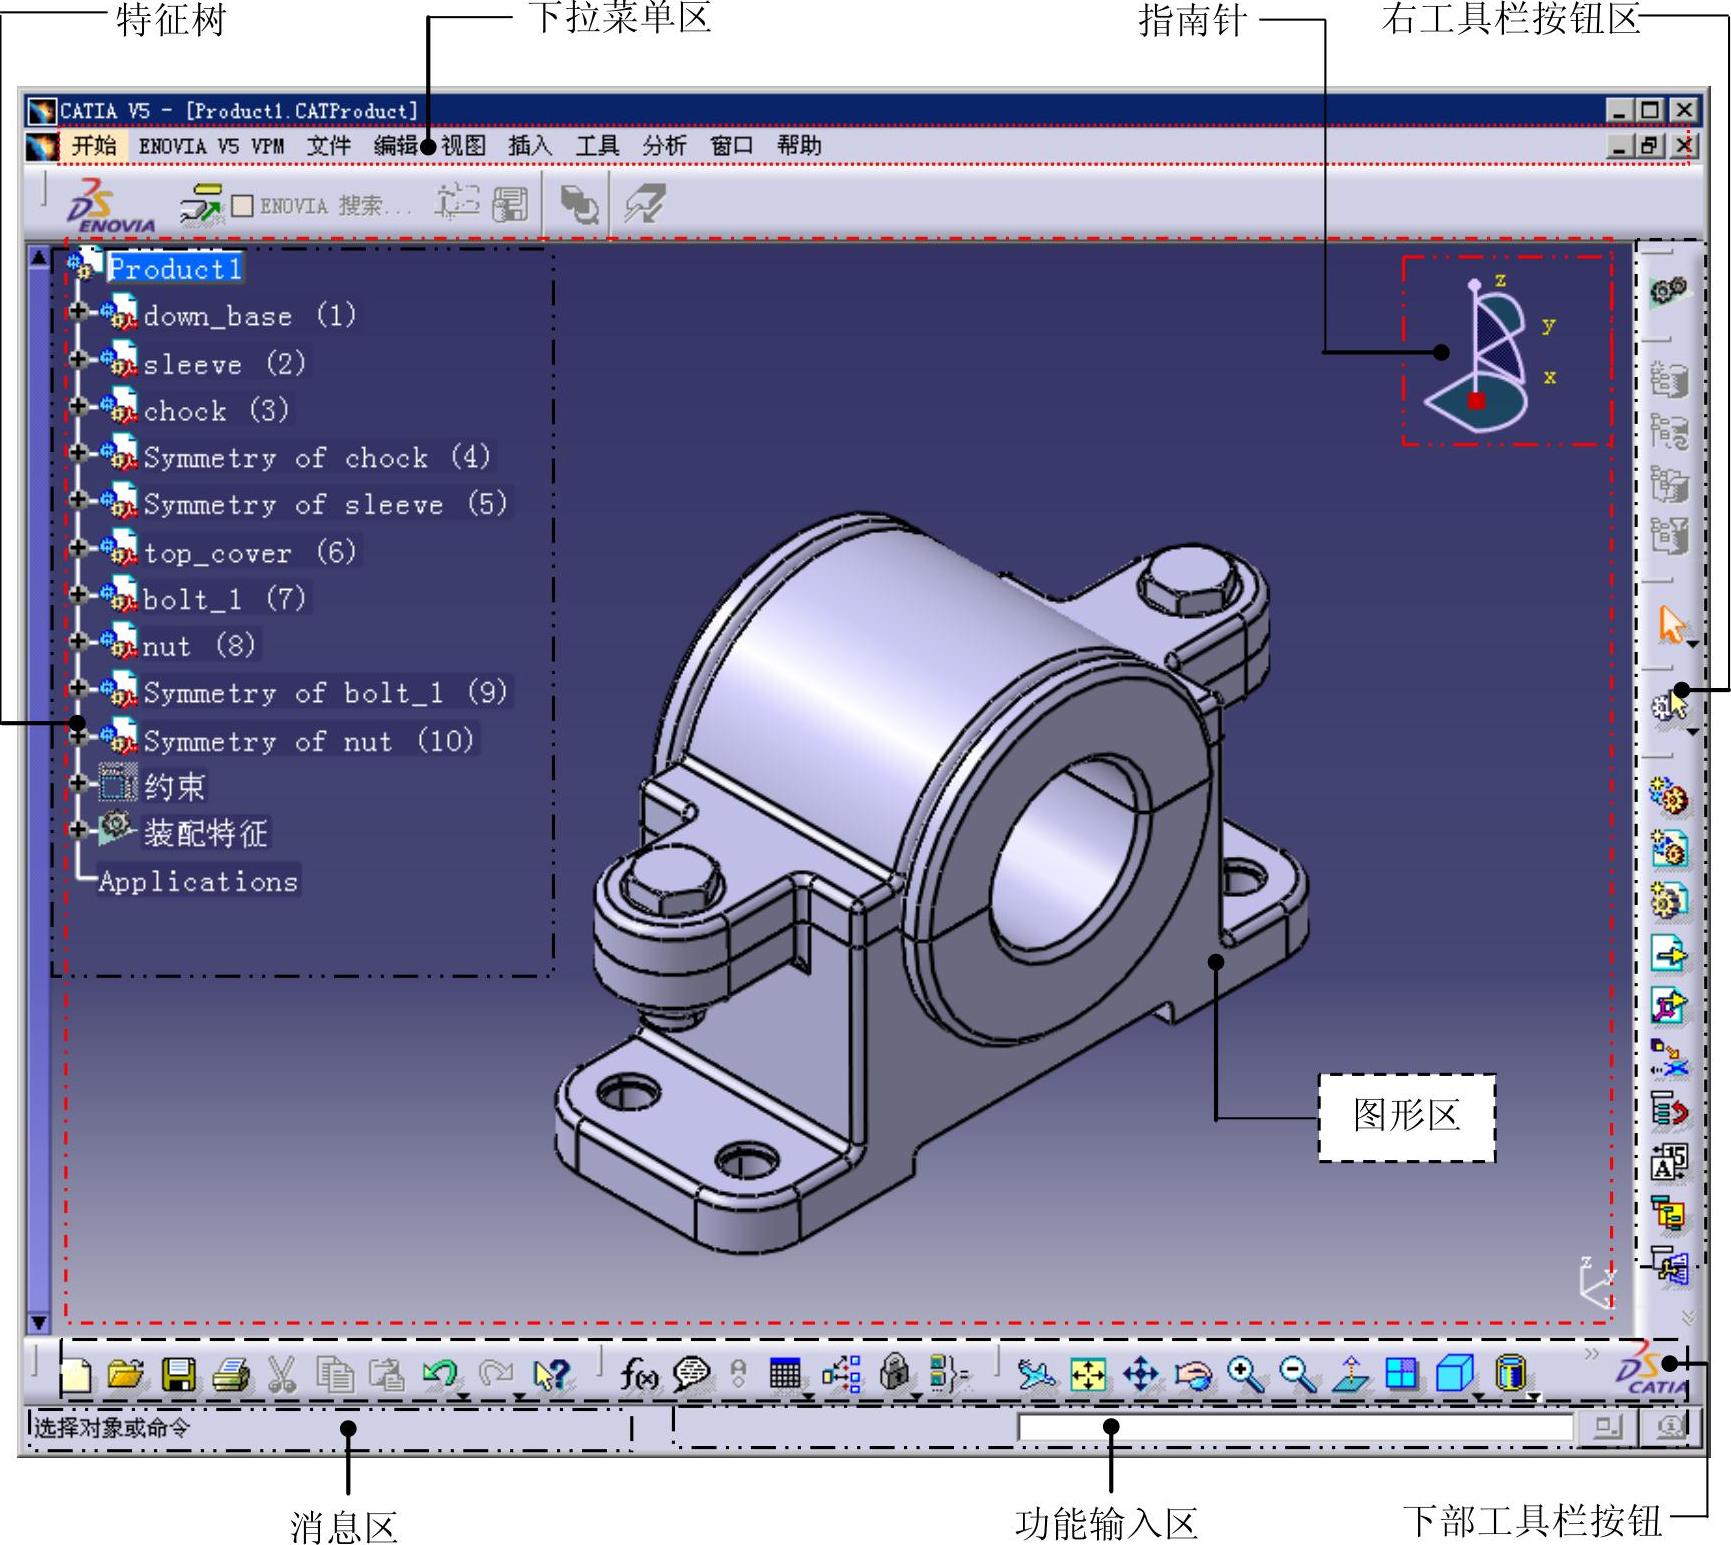This screenshot has width=1731, height=1545.
Task: Click the Print icon
Action: click(x=230, y=1375)
